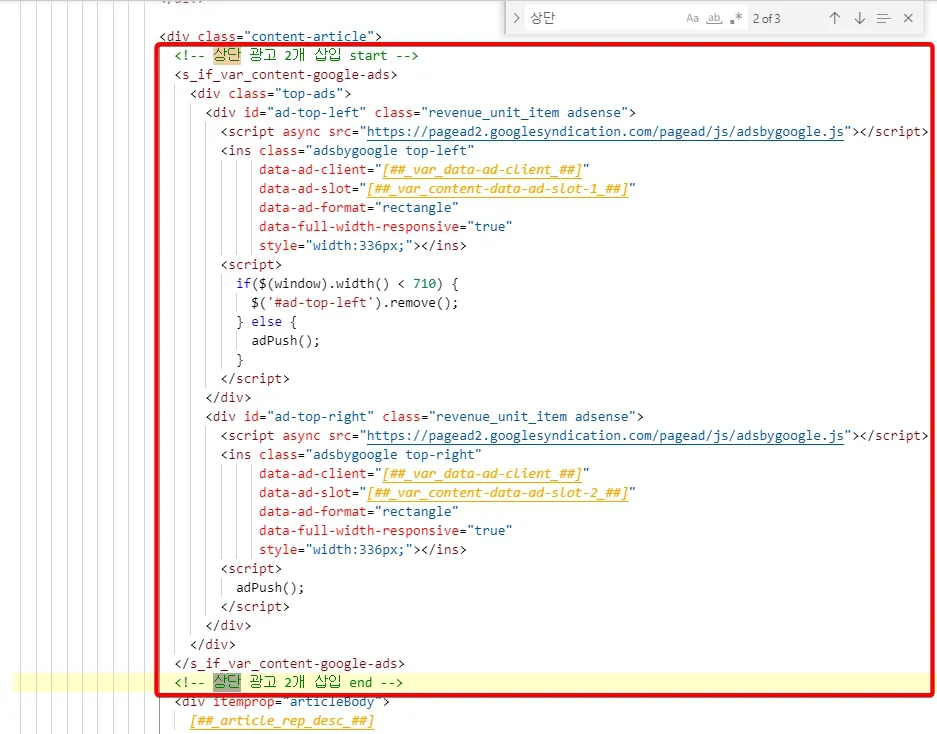This screenshot has height=734, width=937.
Task: Click data-ad-client variable under top-right ins
Action: tap(482, 474)
